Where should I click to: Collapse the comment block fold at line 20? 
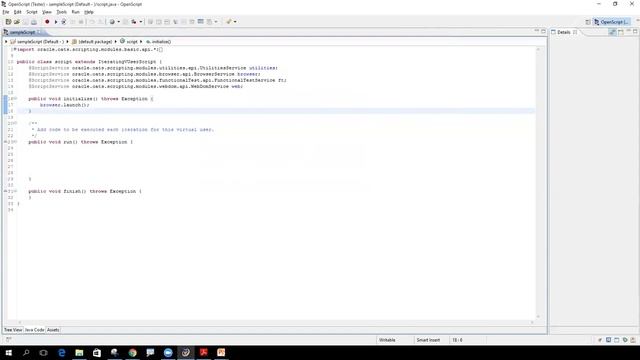coord(16,123)
